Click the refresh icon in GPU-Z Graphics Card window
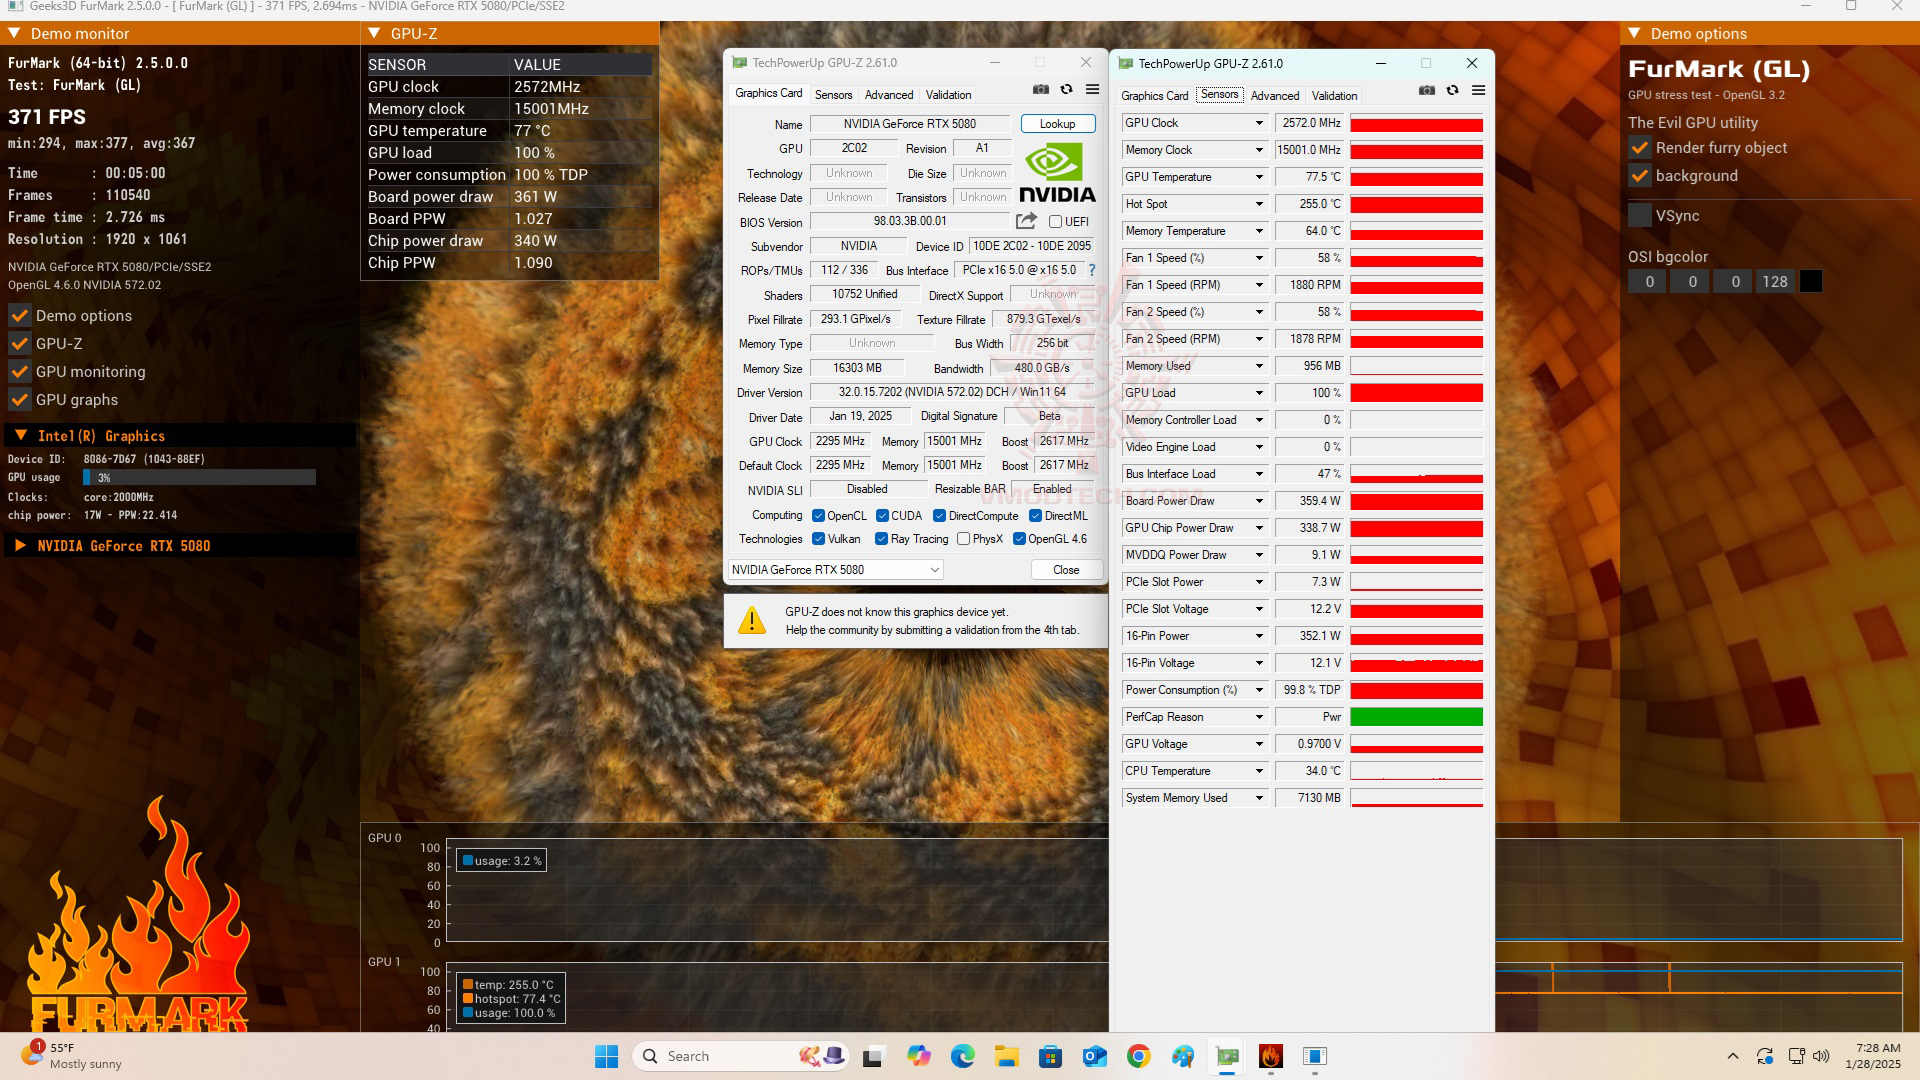The width and height of the screenshot is (1920, 1080). click(1066, 90)
